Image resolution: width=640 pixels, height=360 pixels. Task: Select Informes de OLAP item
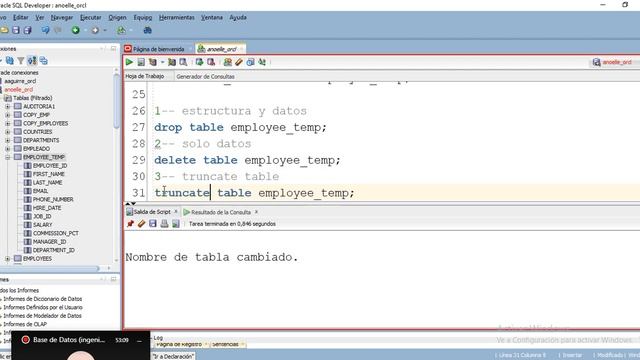pyautogui.click(x=25, y=324)
